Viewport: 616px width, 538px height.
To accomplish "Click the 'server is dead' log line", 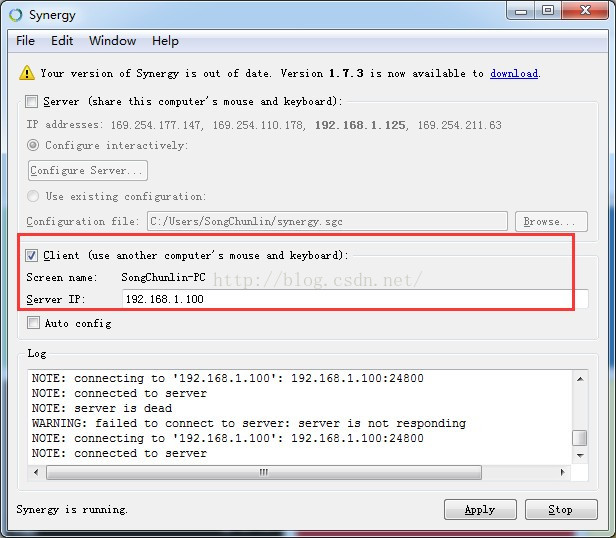I will (x=102, y=408).
